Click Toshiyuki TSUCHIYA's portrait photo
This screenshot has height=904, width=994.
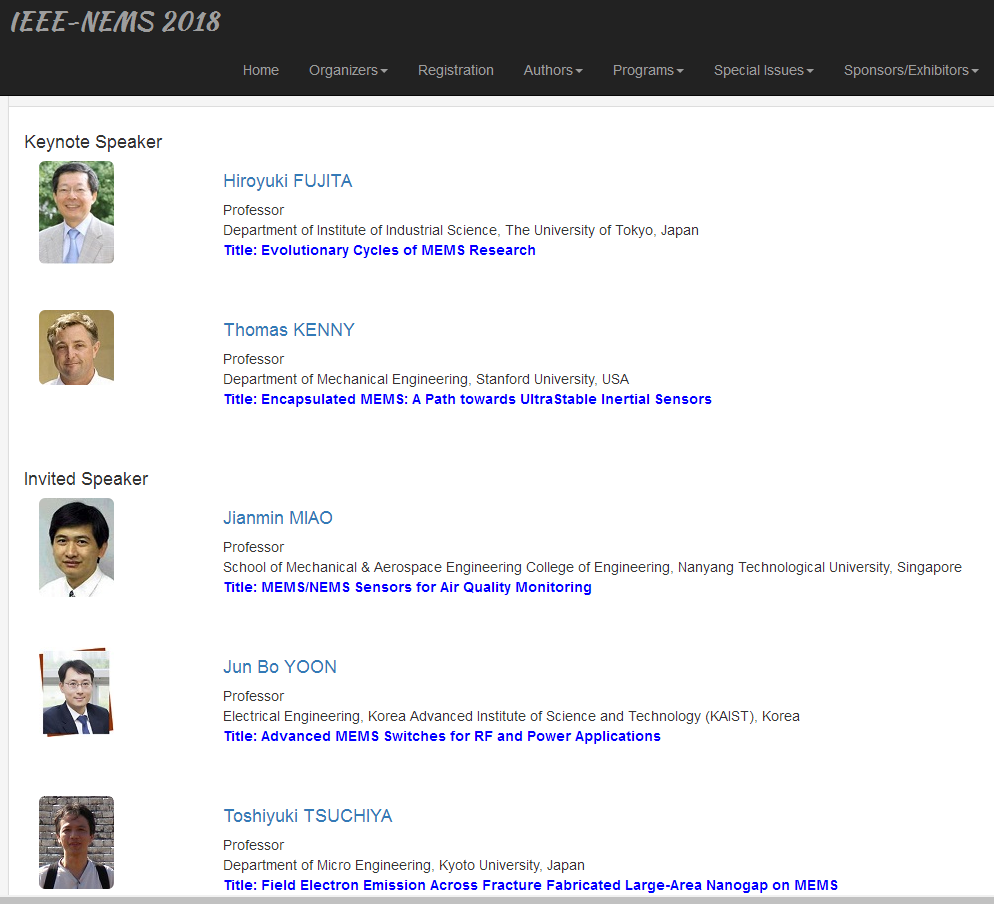tap(77, 843)
